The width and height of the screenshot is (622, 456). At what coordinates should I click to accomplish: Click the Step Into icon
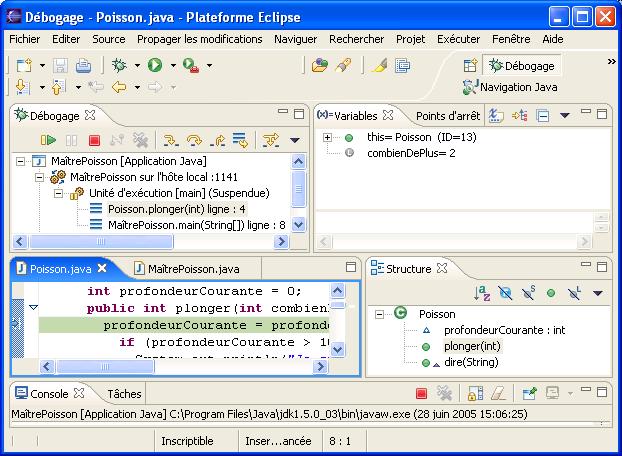[x=171, y=141]
